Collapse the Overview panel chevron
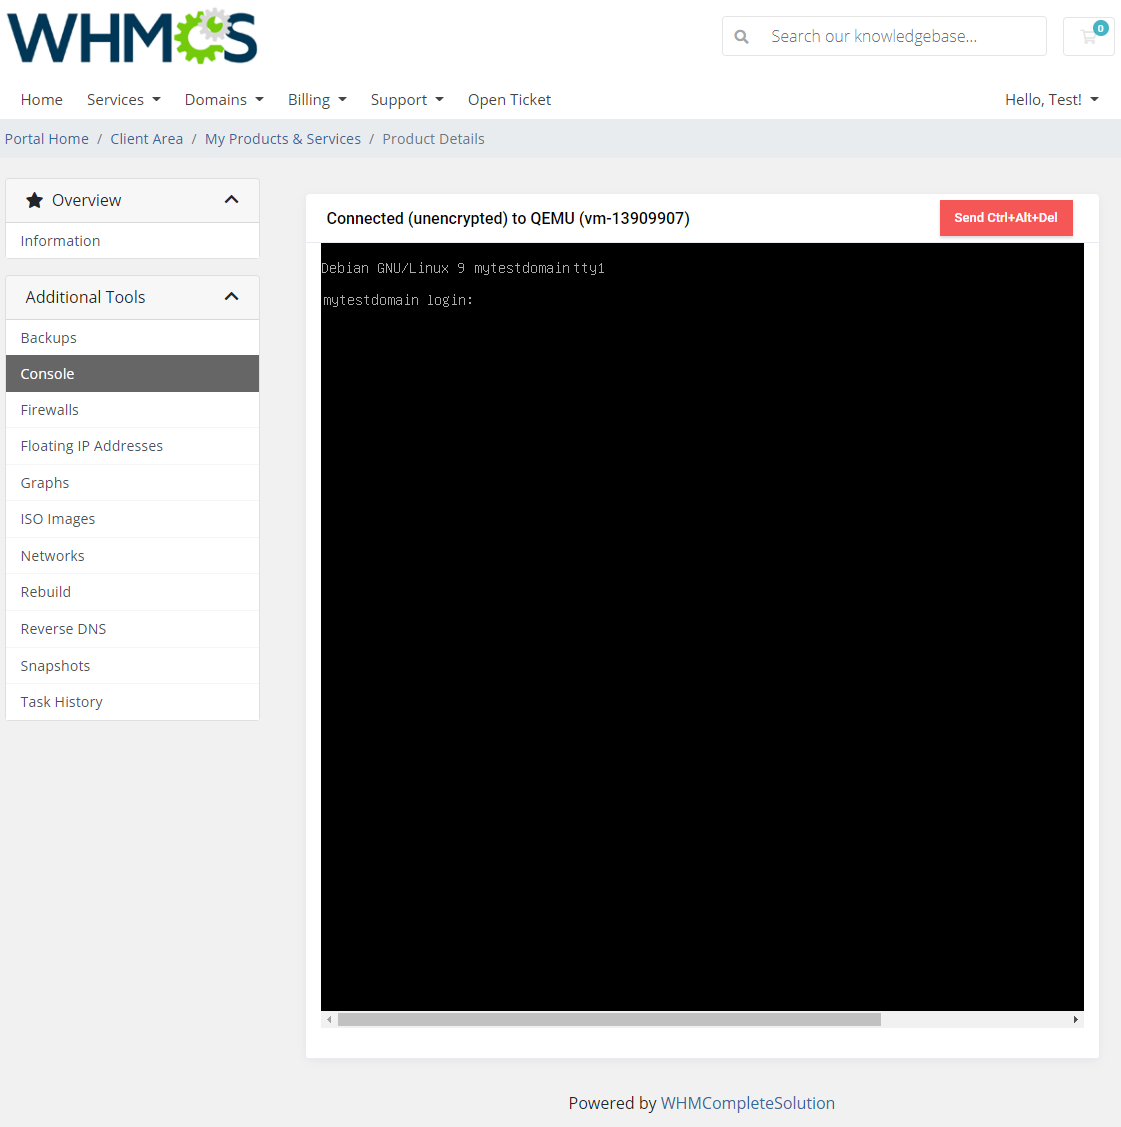The width and height of the screenshot is (1121, 1127). tap(231, 200)
